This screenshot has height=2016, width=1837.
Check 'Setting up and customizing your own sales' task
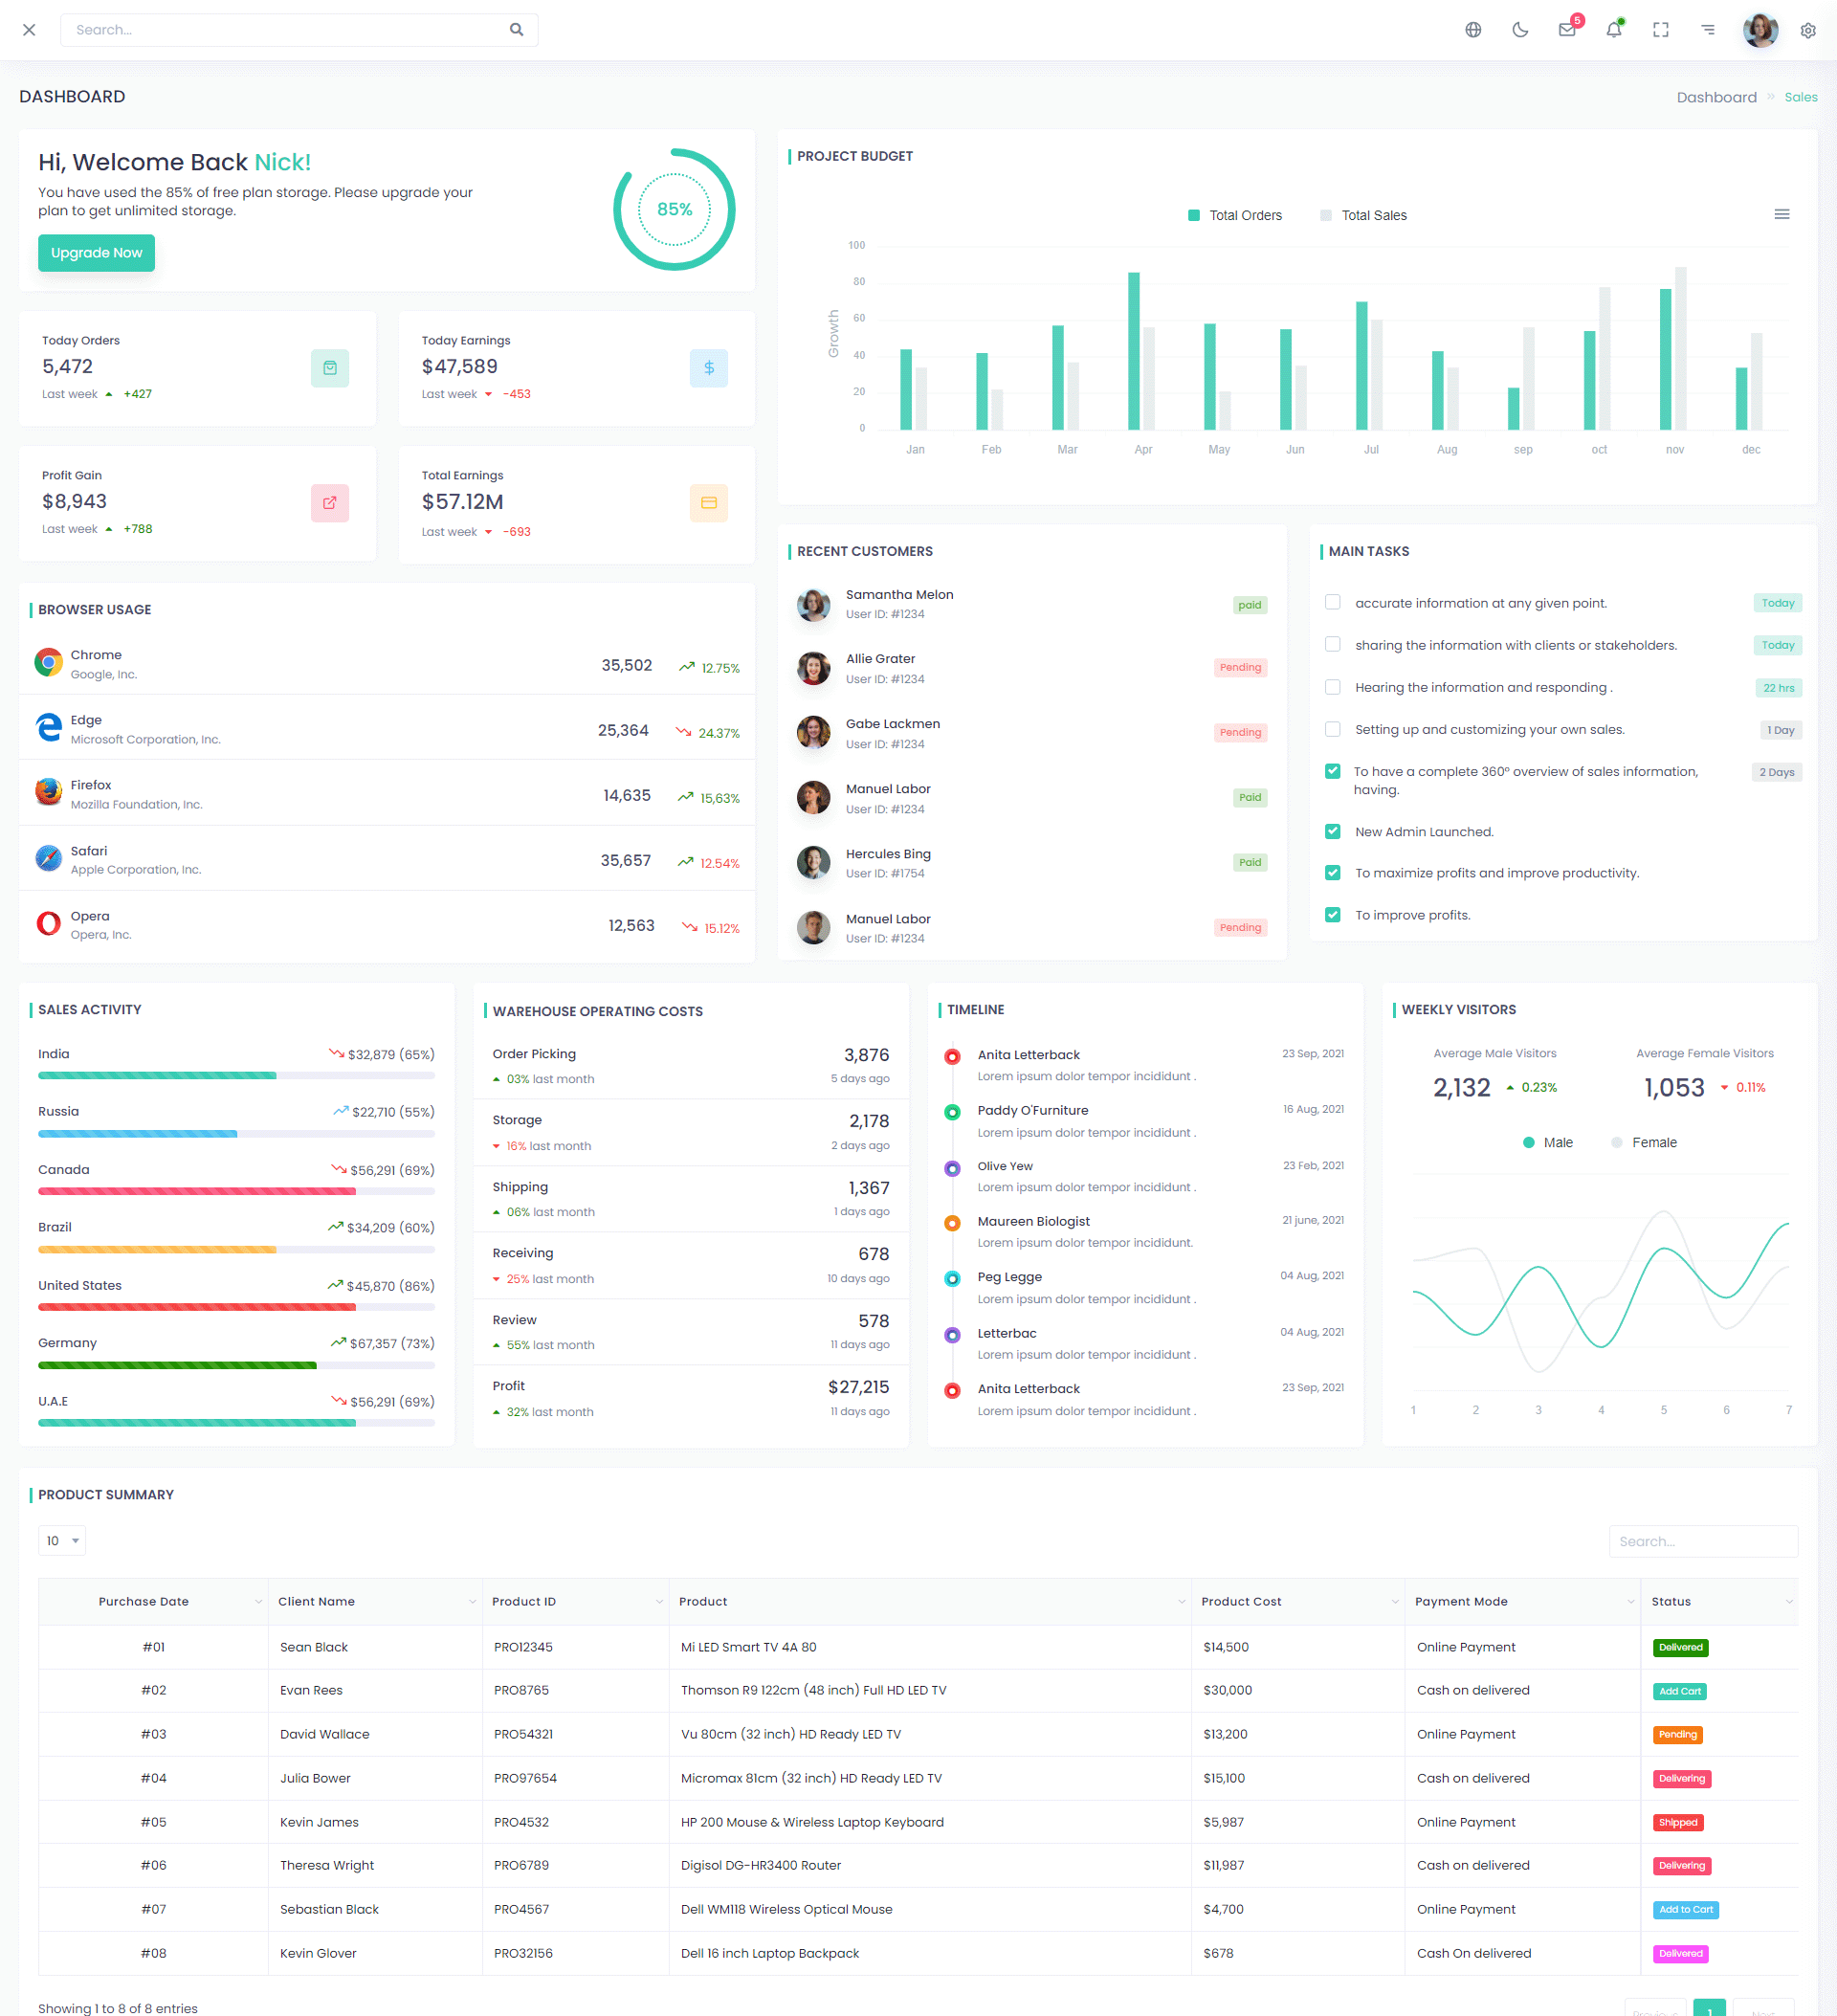click(x=1332, y=729)
